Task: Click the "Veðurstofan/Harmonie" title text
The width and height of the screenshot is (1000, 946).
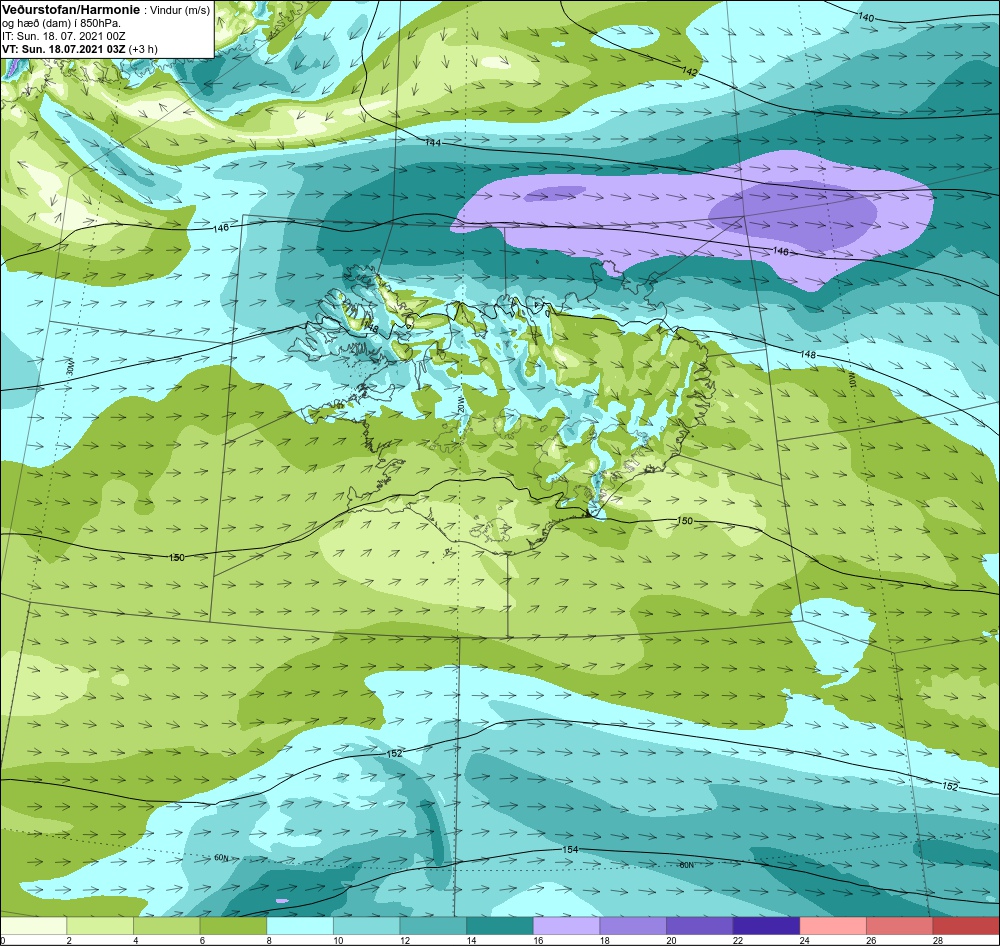Action: pos(70,10)
